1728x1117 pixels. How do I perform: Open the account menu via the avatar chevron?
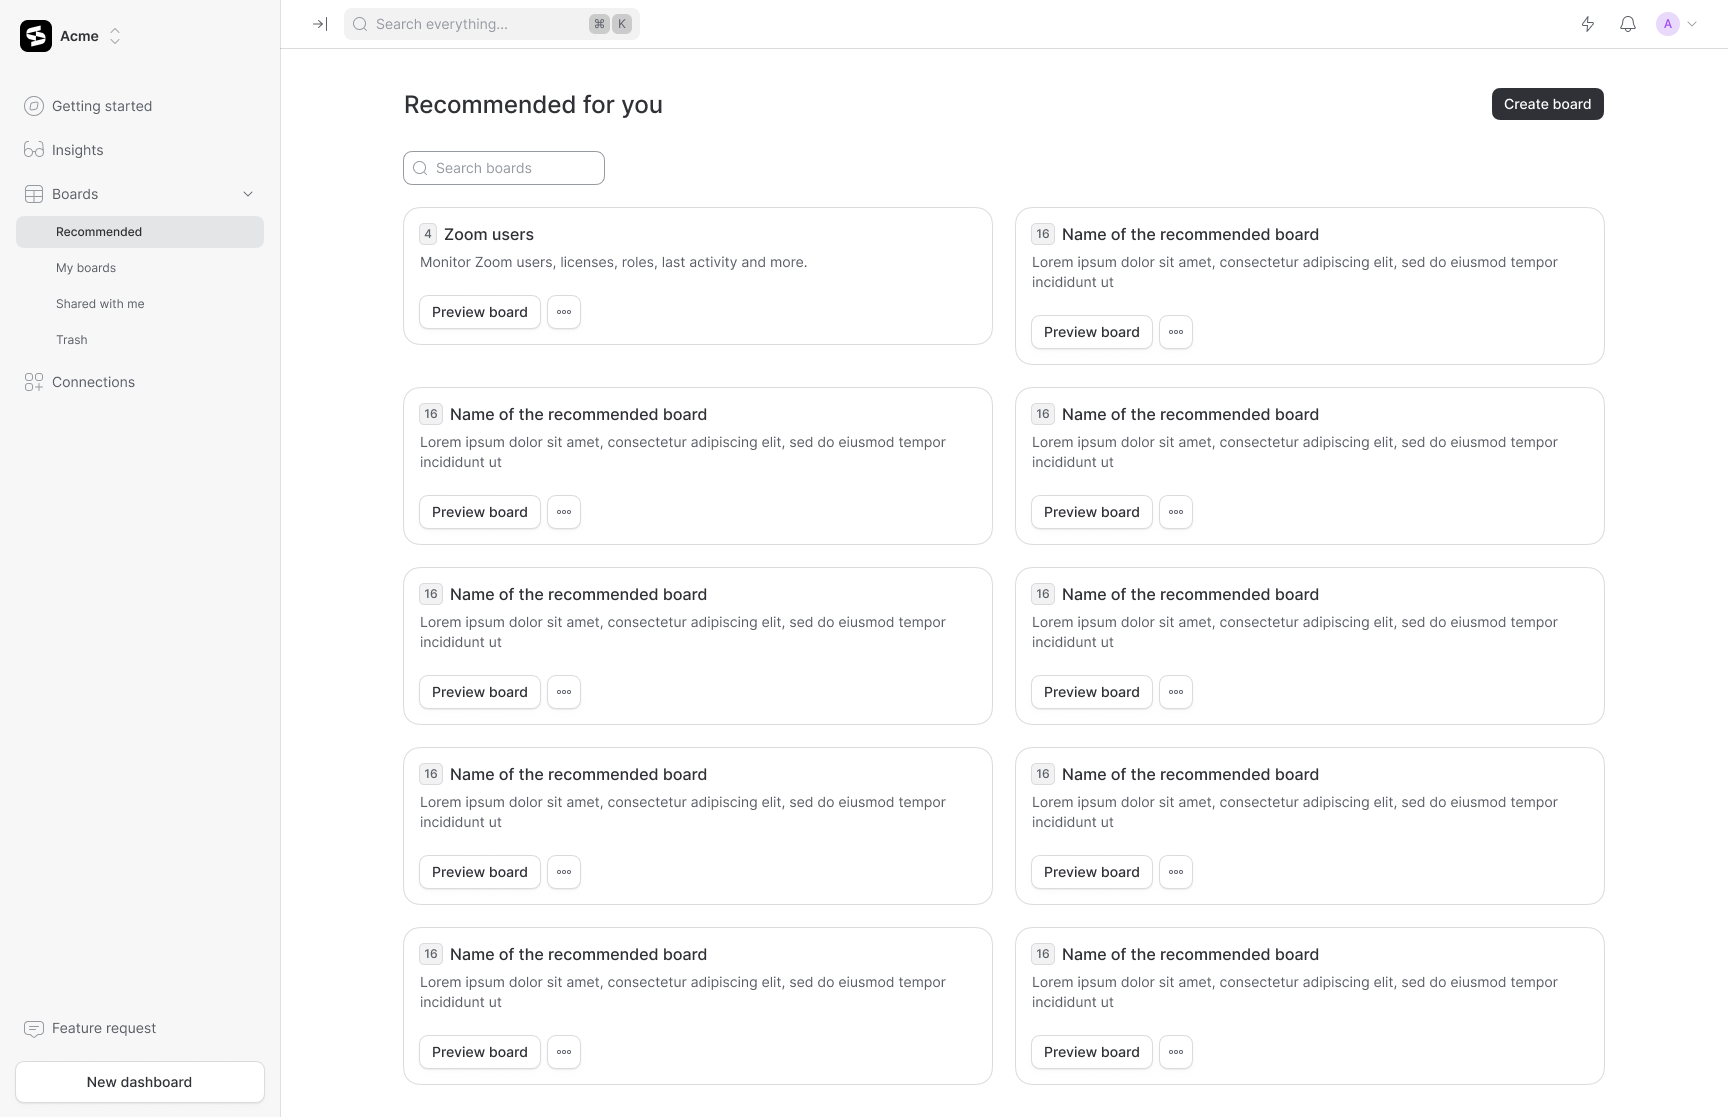(x=1692, y=23)
